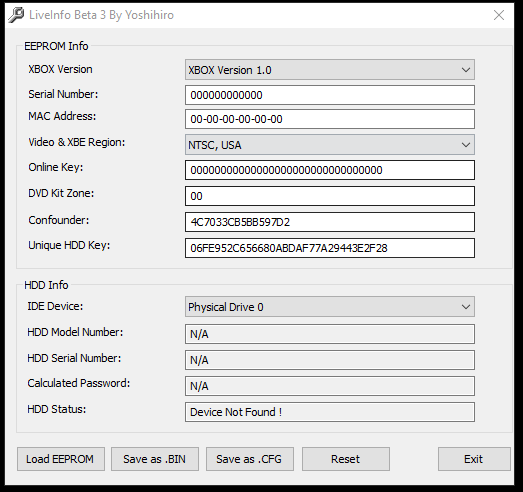Screen dimensions: 523x492
Task: Click Load EEPROM button
Action: [x=61, y=459]
